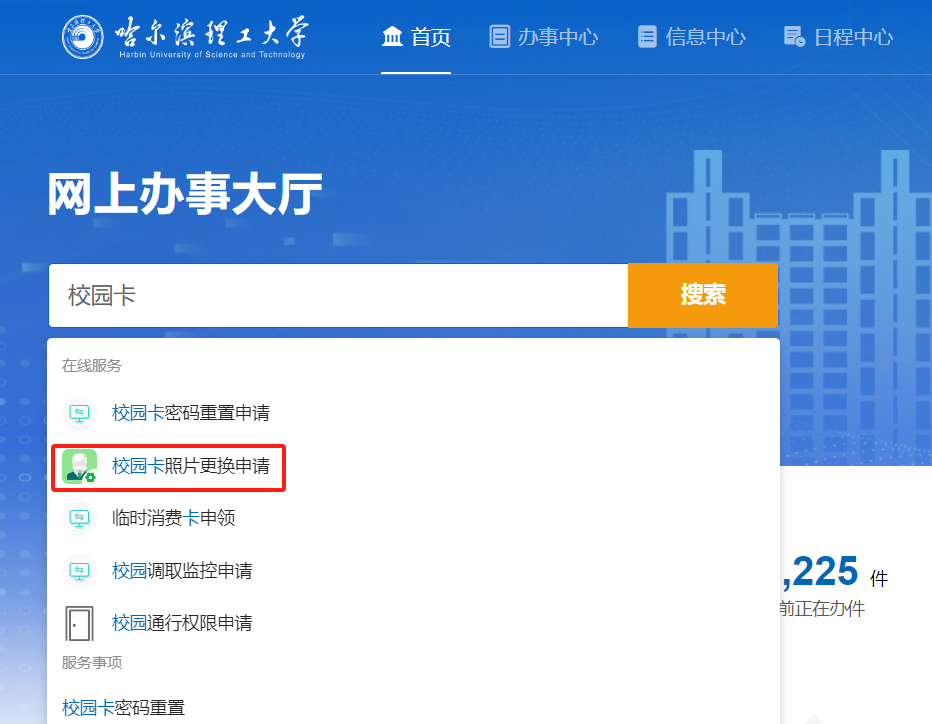932x724 pixels.
Task: Select the 校园通行权限申请 suggestion text
Action: (182, 623)
